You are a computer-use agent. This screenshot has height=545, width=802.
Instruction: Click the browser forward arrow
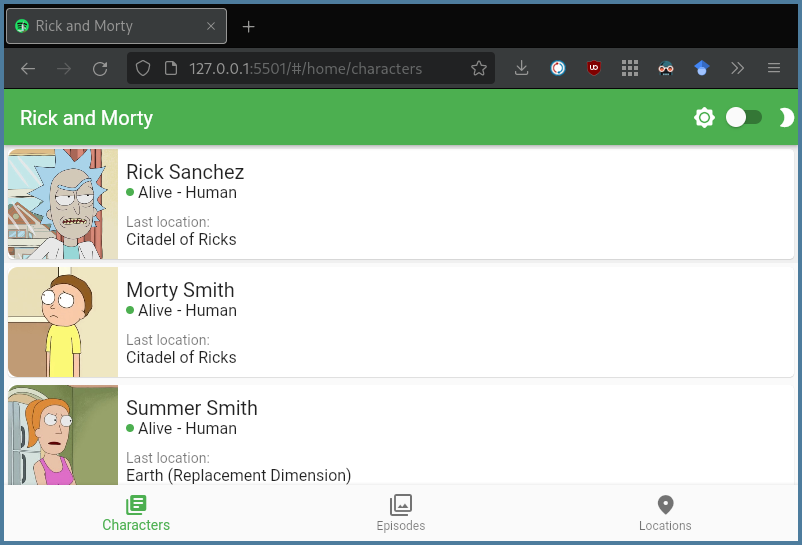click(64, 68)
